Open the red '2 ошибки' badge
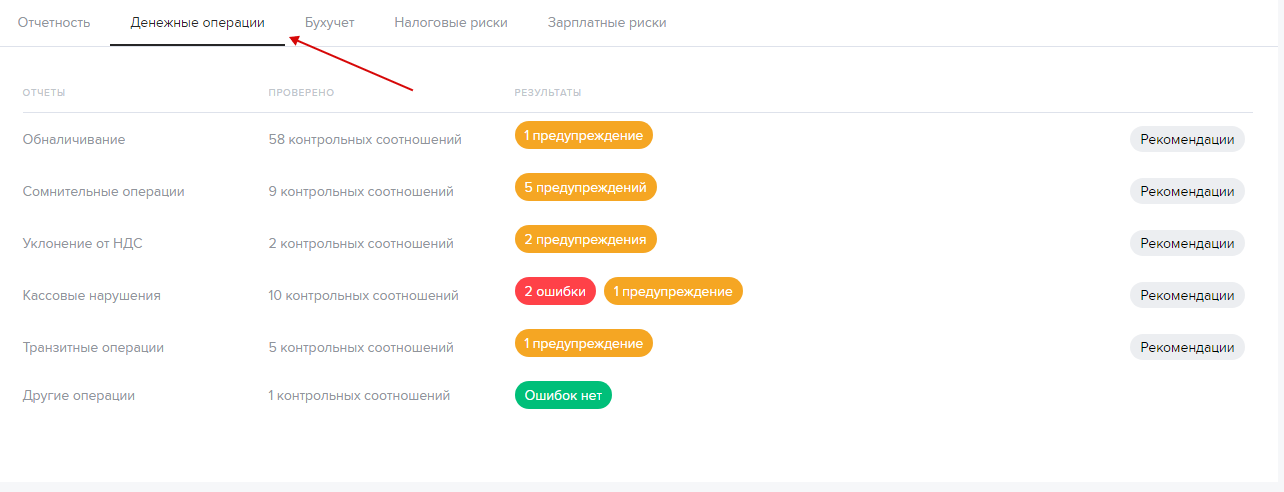1284x492 pixels. [555, 291]
